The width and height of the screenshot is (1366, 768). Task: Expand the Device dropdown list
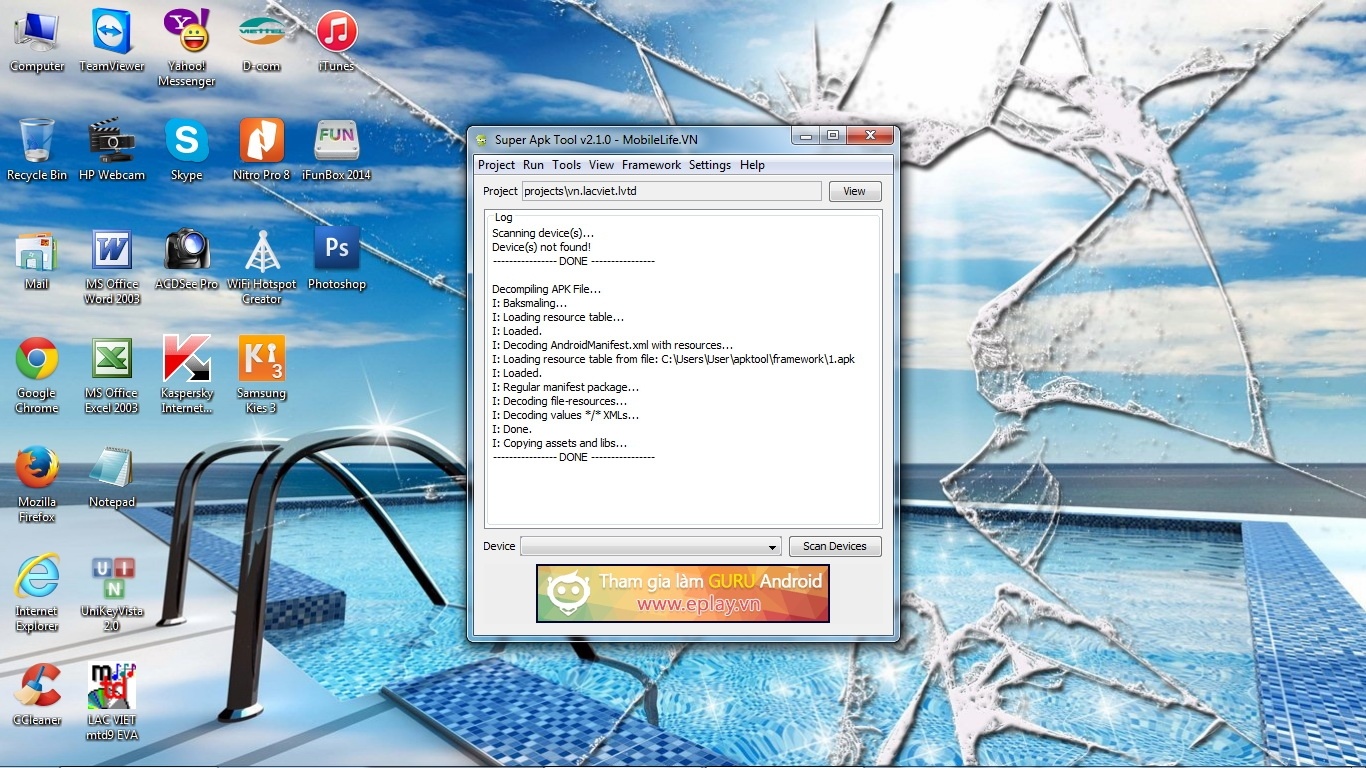tap(773, 547)
